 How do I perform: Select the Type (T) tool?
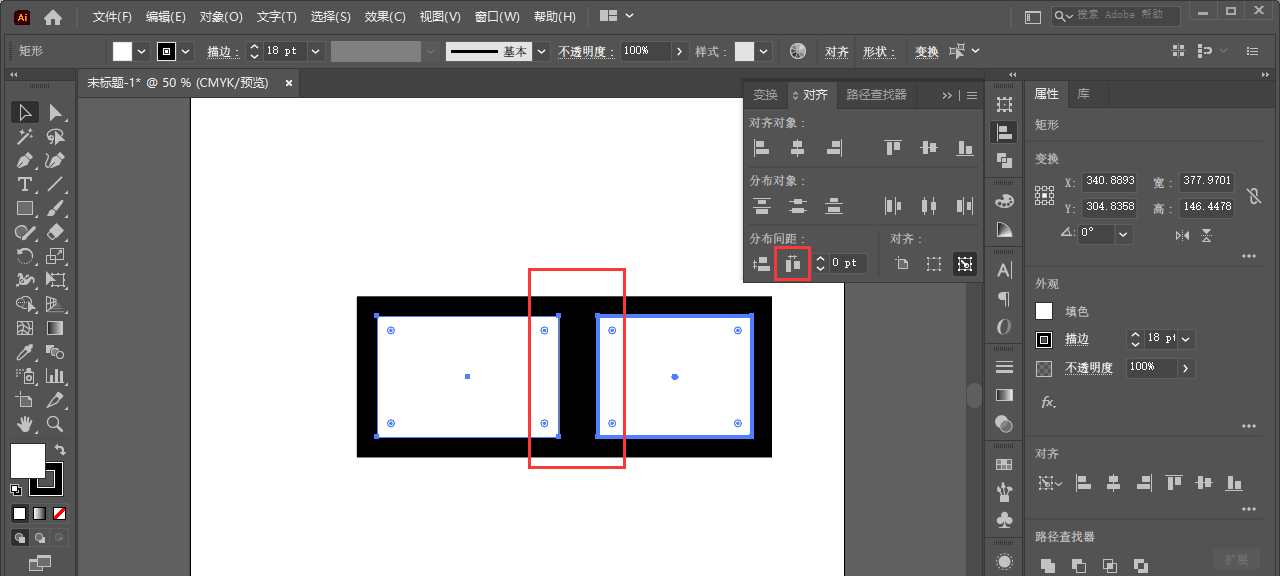click(25, 184)
